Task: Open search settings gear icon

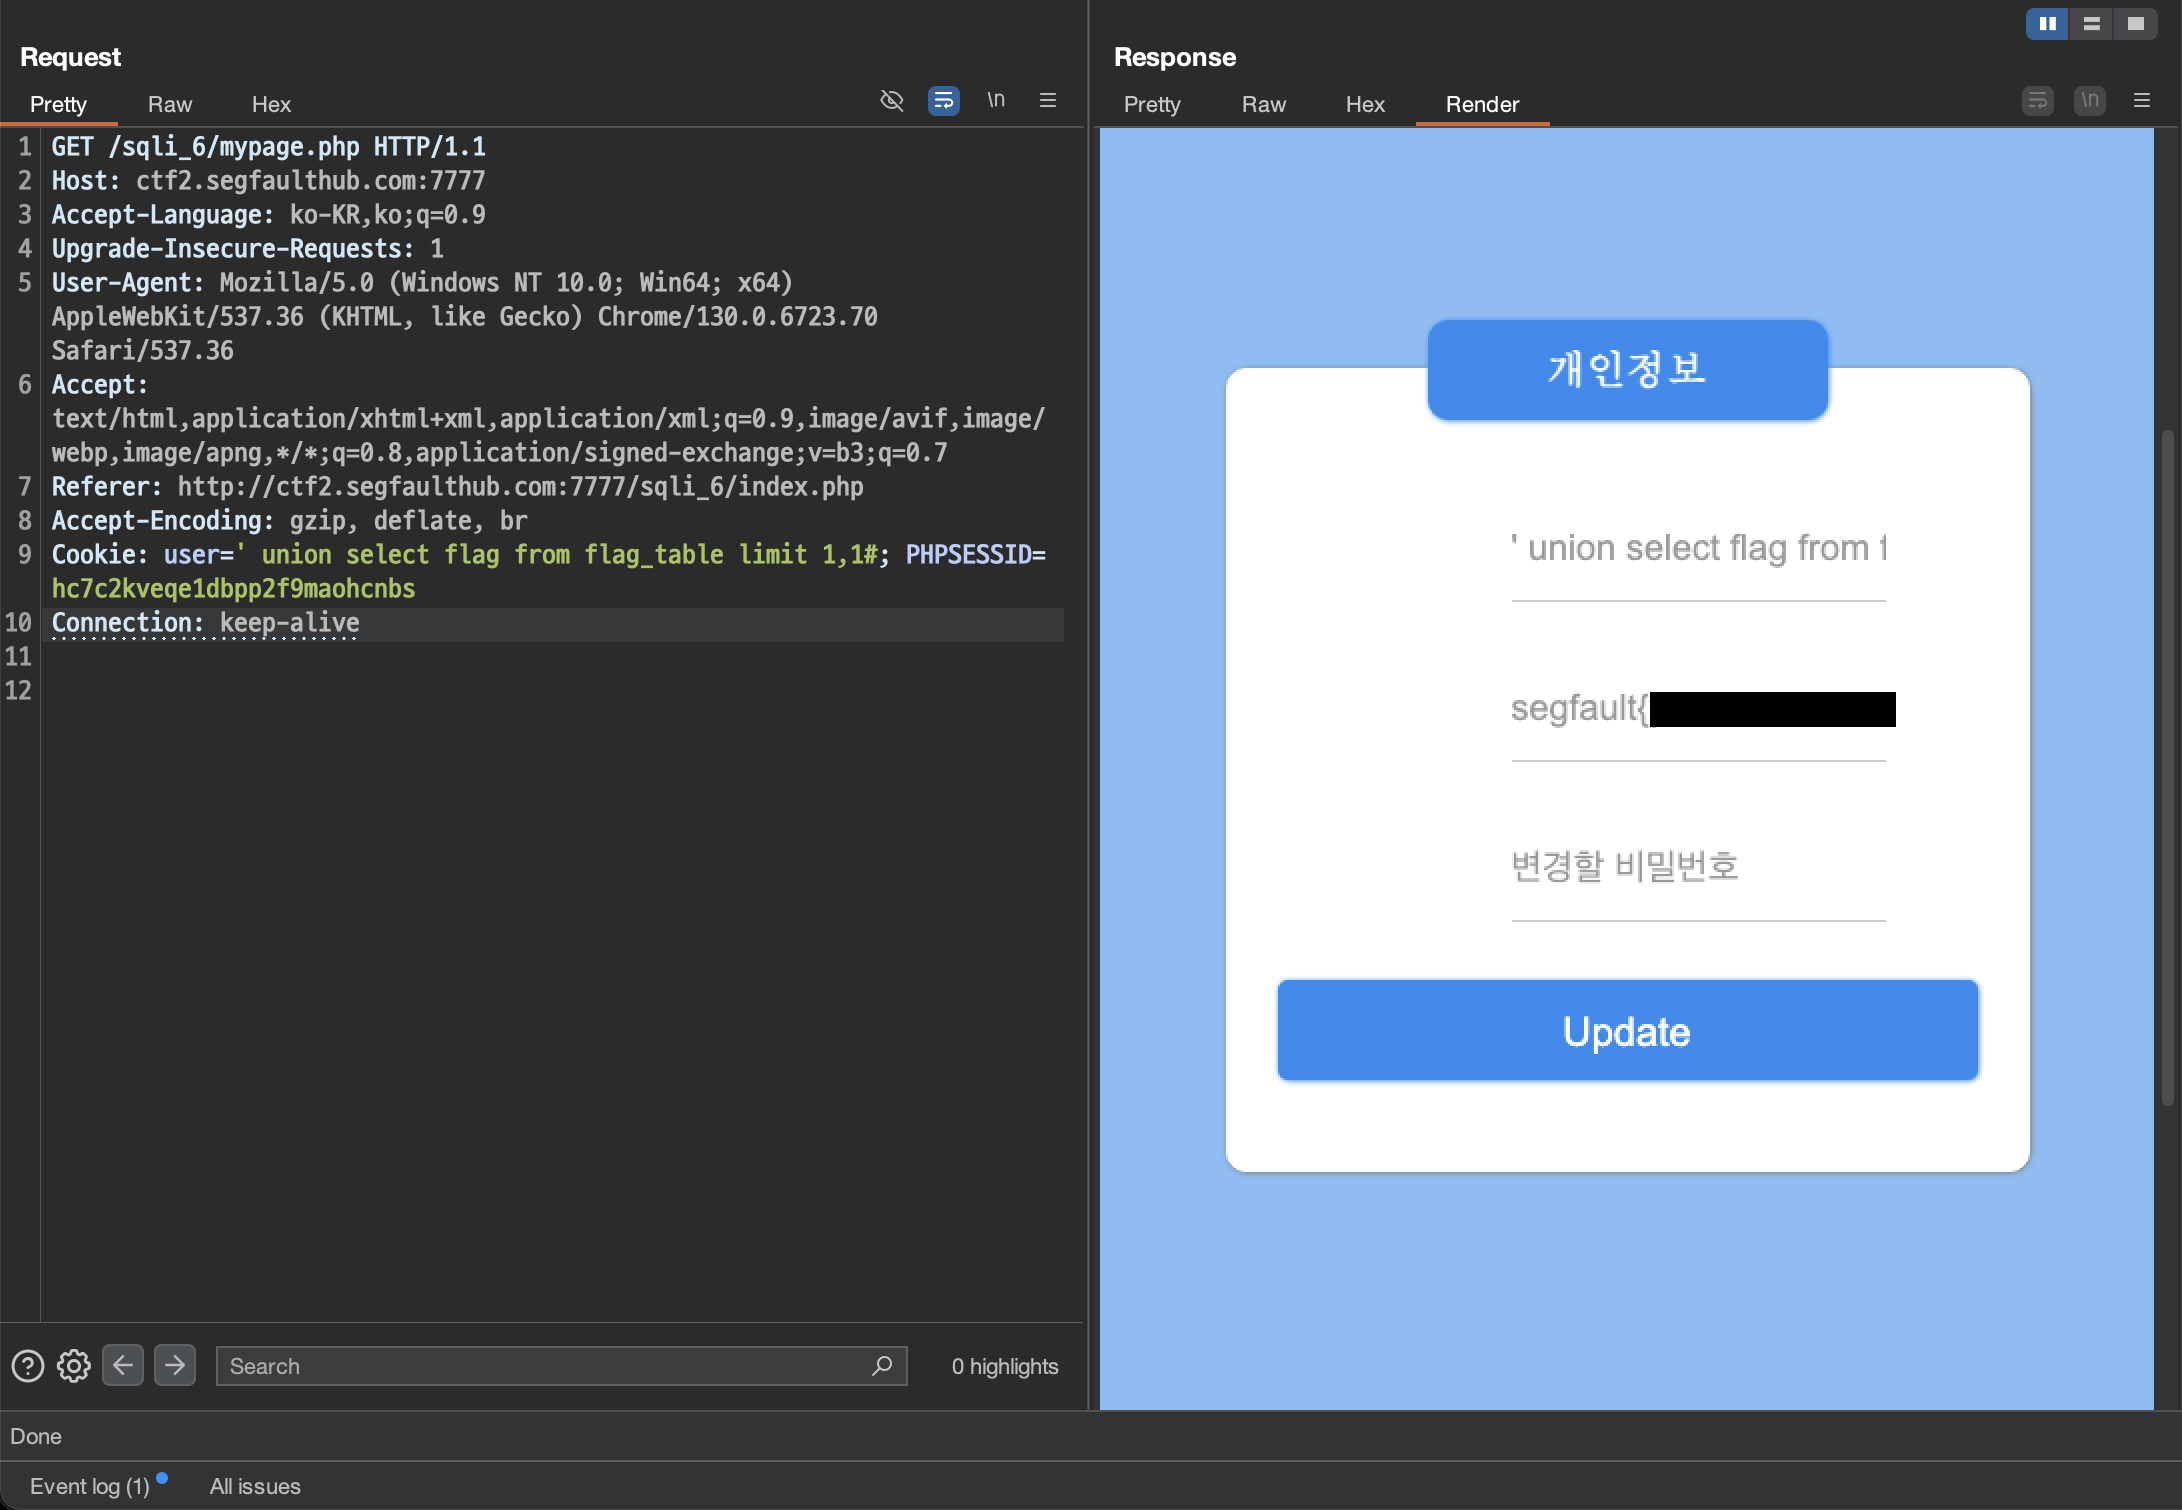Action: (x=74, y=1365)
